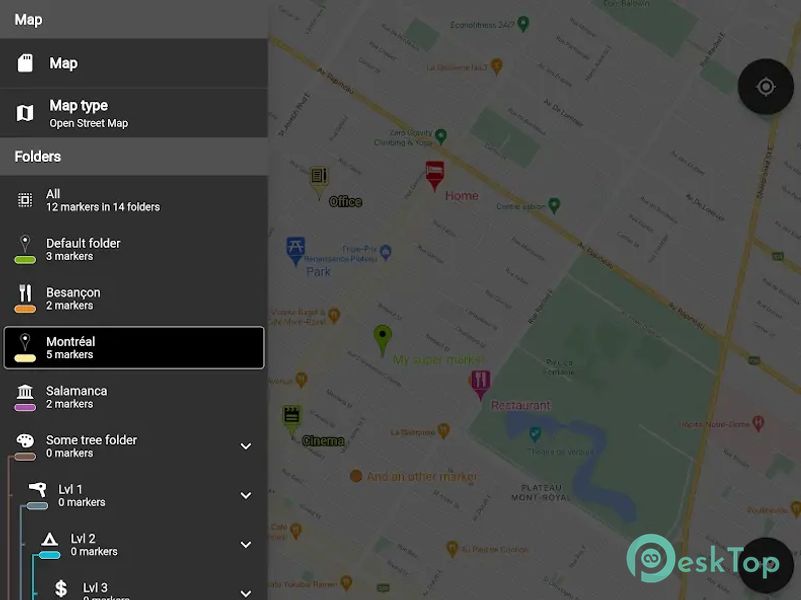Click the tent icon for Lvl 2
The image size is (801, 600).
[x=50, y=539]
